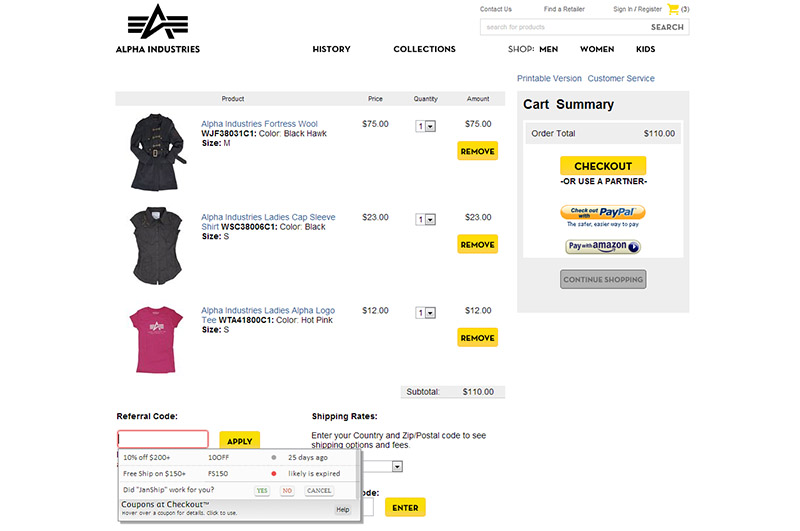Click the FS150 coupon code
Viewport: 800px width, 531px height.
point(218,474)
